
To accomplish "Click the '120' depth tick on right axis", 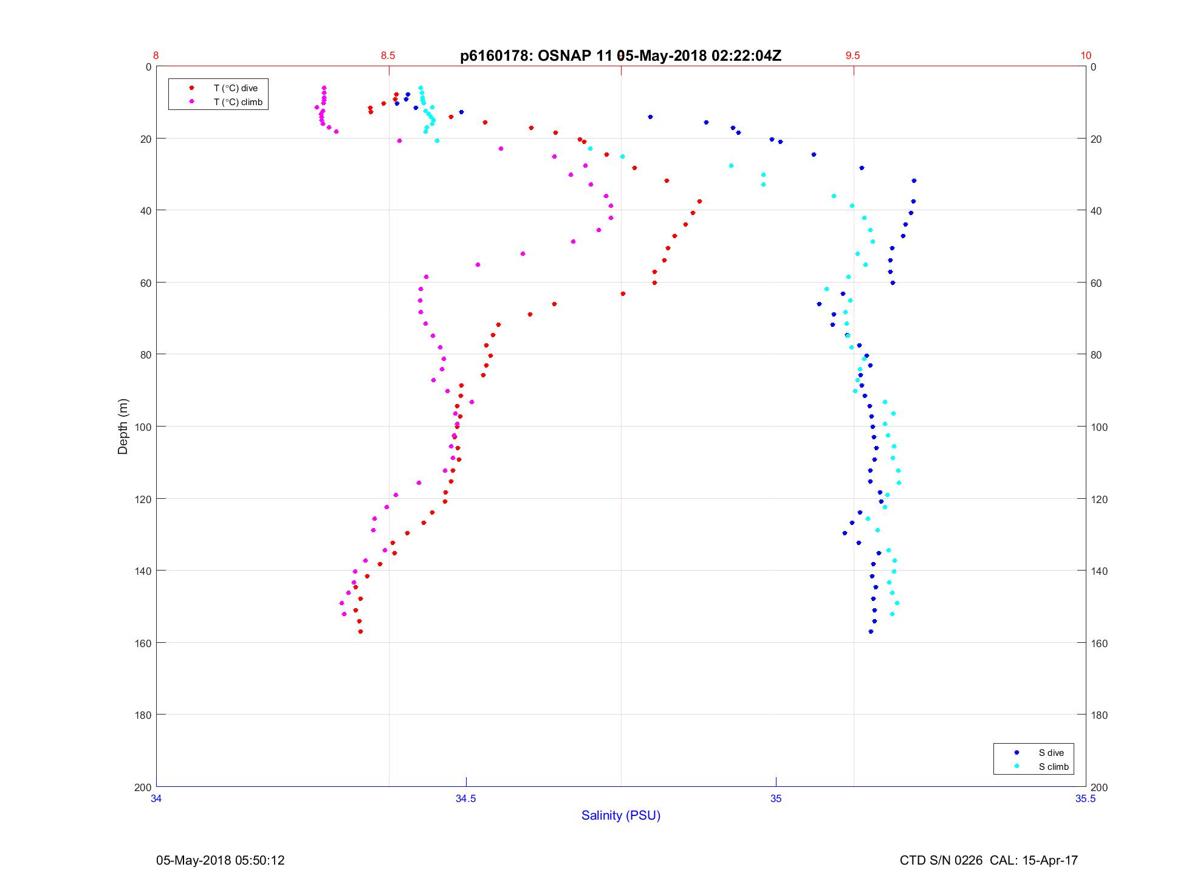I will point(1099,499).
